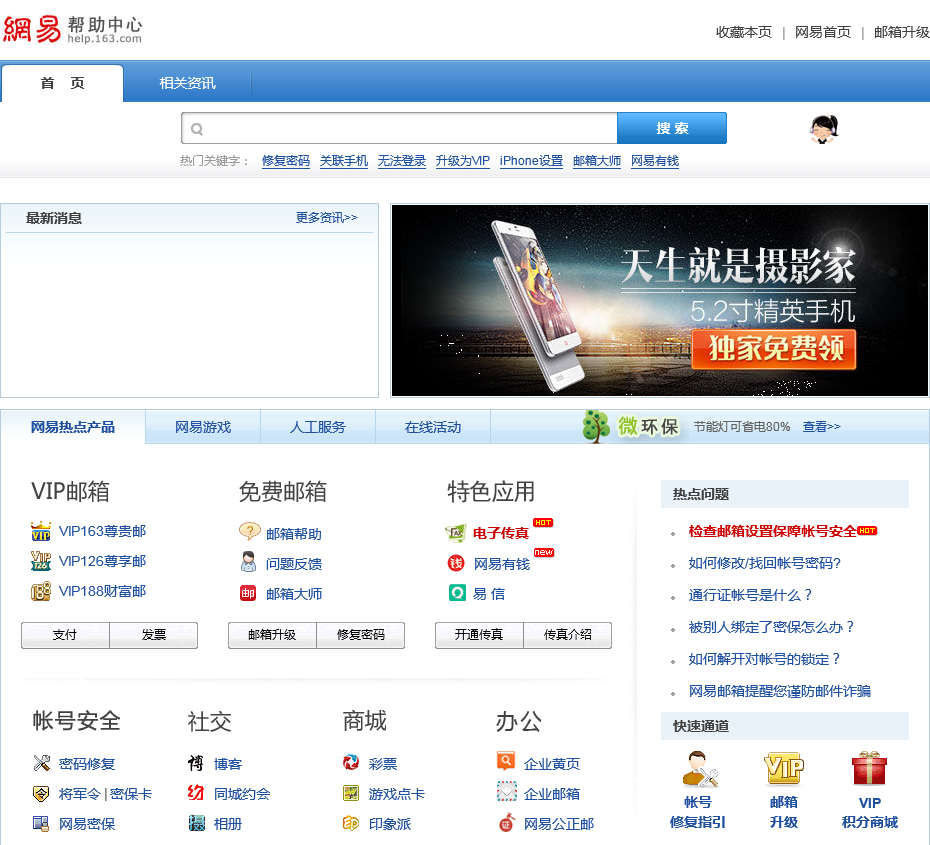The image size is (930, 845).
Task: Click the 企业邮箱 envelope icon
Action: click(507, 792)
